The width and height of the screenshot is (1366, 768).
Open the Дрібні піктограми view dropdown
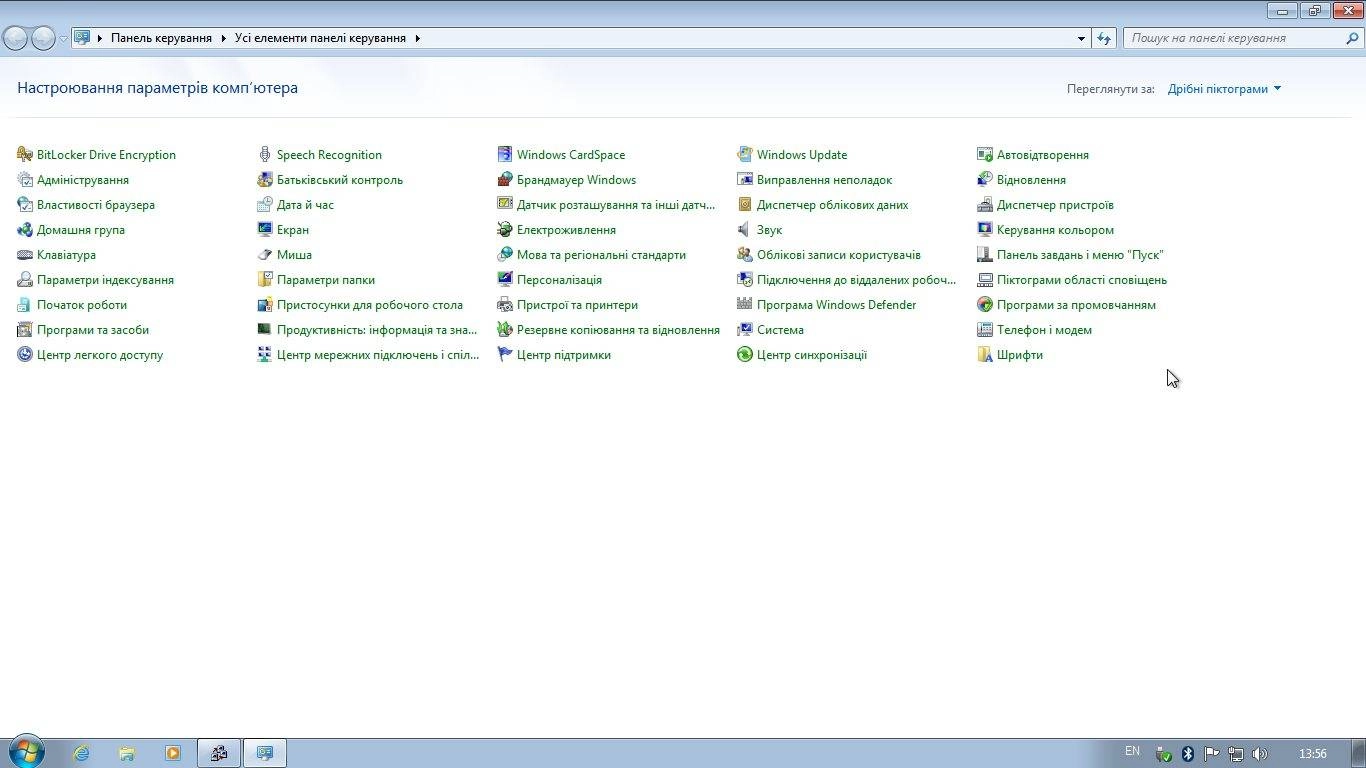point(1224,89)
